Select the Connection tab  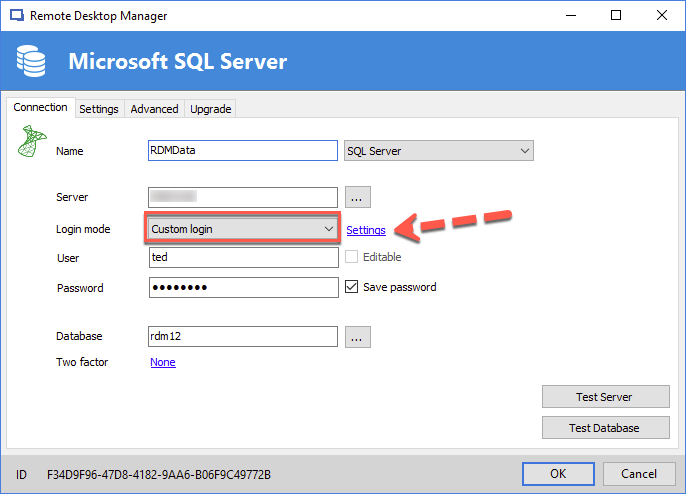[x=41, y=108]
